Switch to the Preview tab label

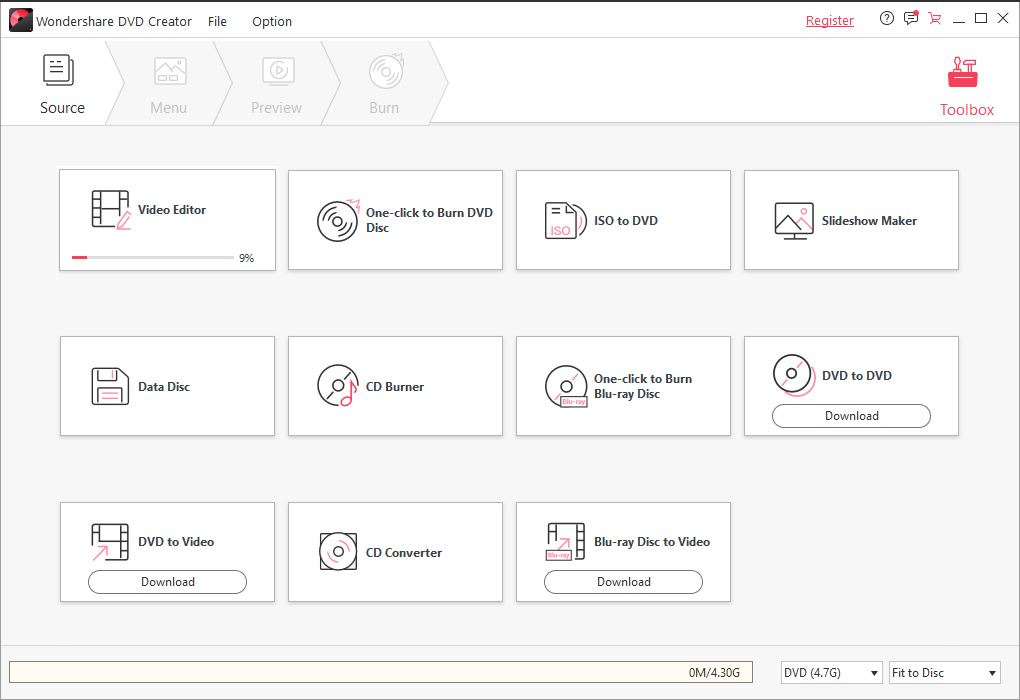[276, 108]
